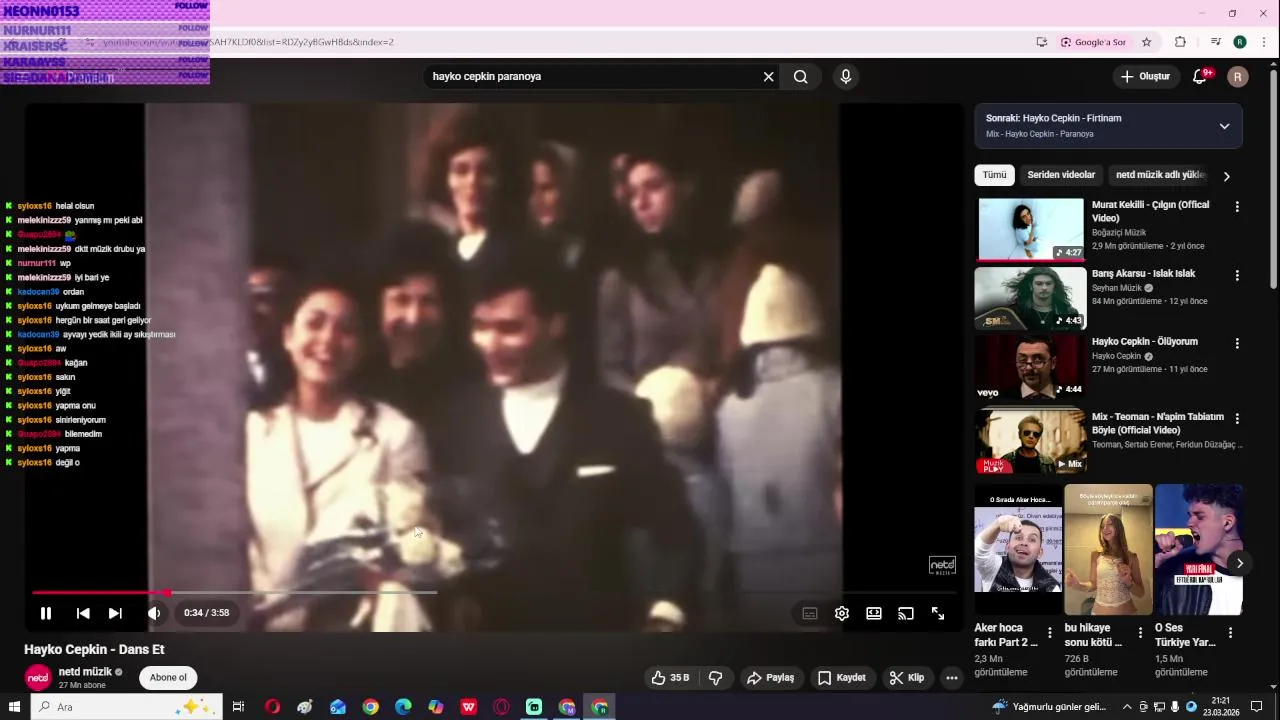
Task: Open the browser three-dot menu
Action: click(x=1264, y=42)
